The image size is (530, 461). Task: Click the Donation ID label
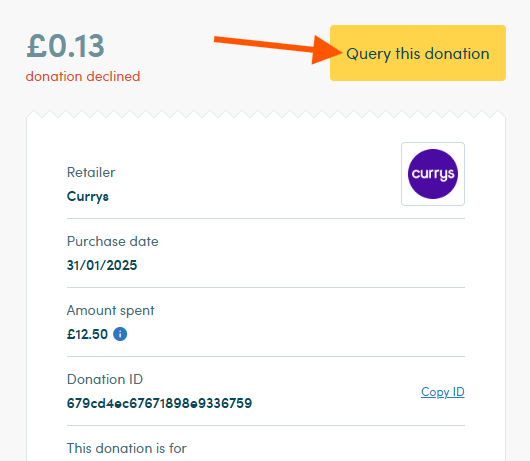click(105, 379)
